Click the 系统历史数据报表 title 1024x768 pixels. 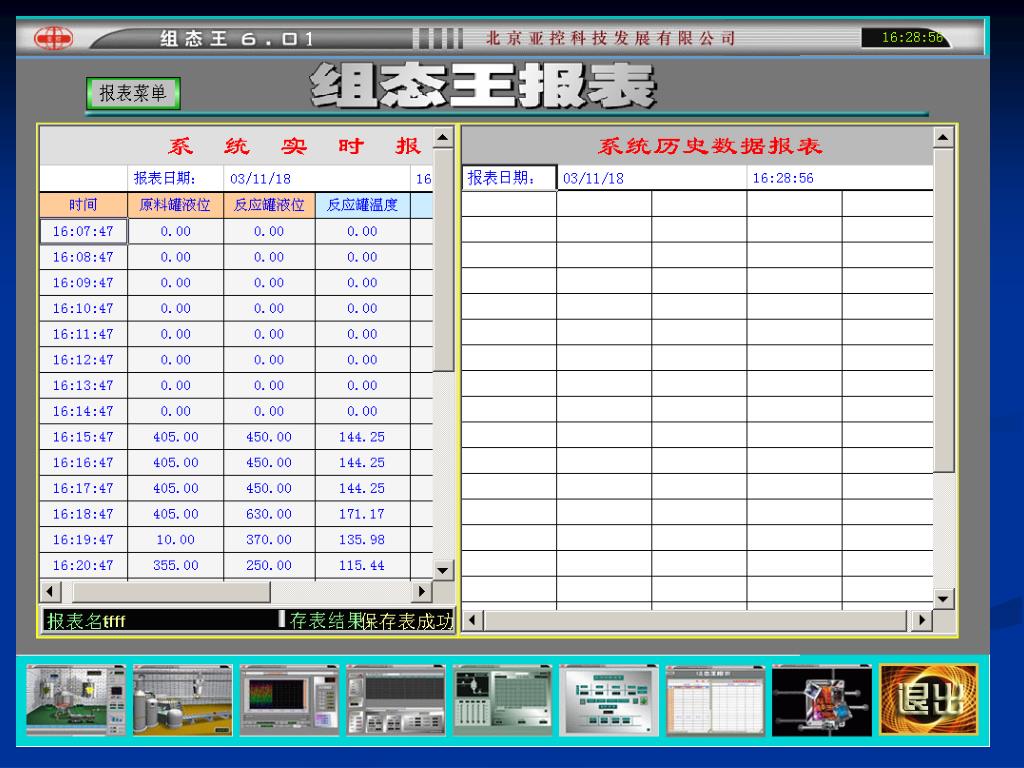coord(710,146)
